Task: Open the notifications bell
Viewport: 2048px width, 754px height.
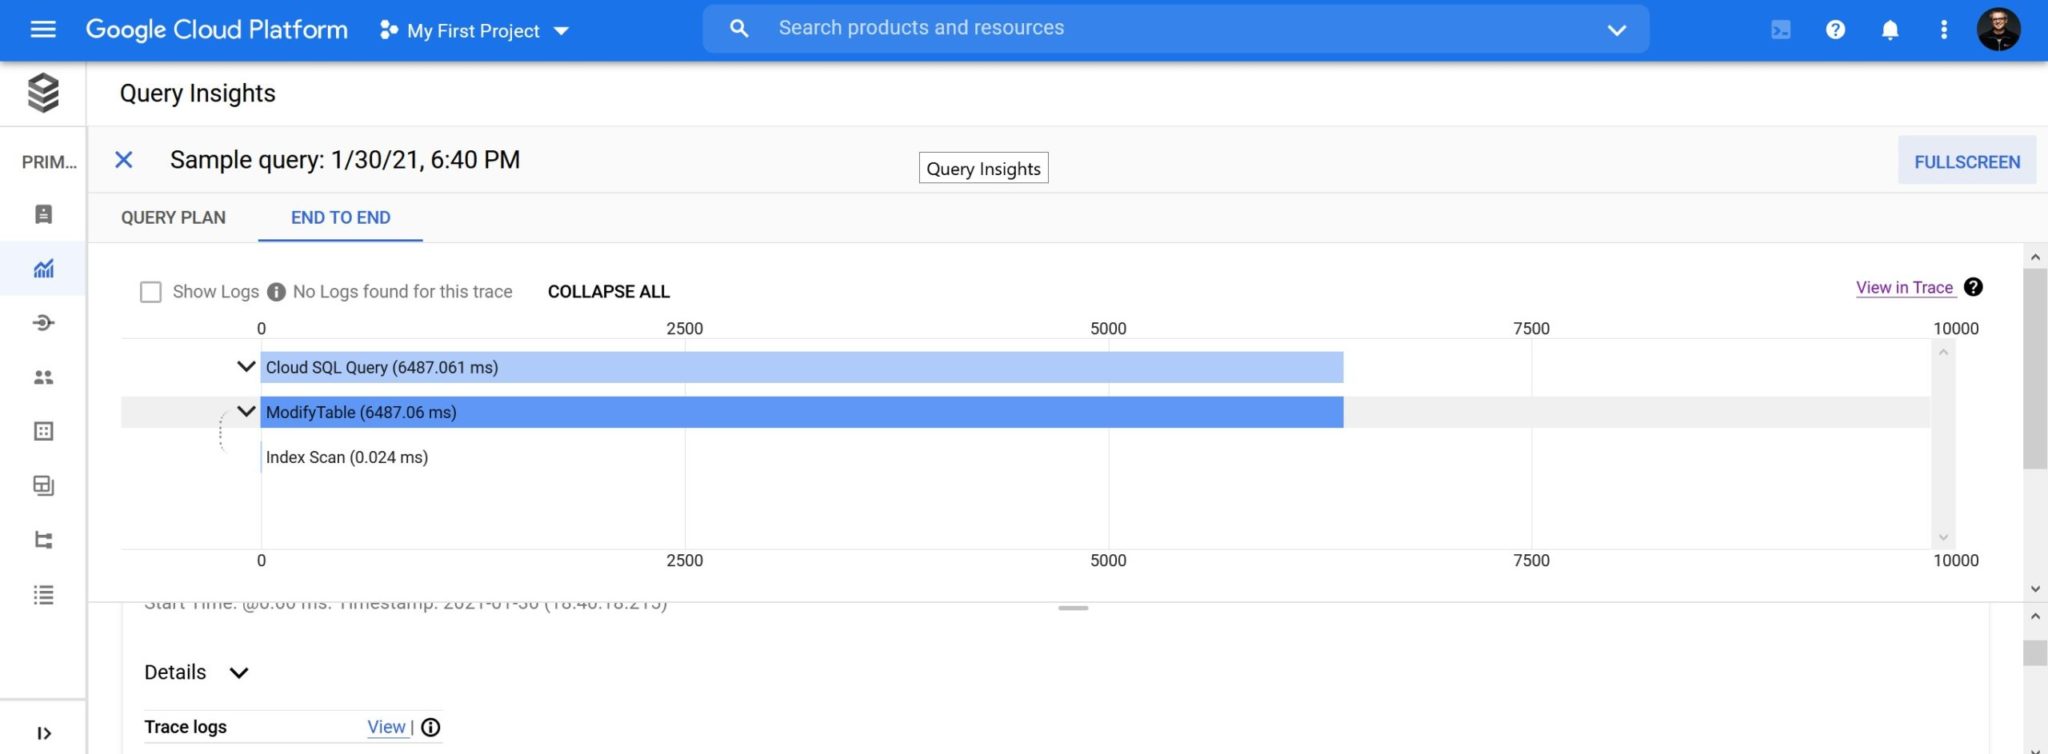Action: pos(1890,30)
